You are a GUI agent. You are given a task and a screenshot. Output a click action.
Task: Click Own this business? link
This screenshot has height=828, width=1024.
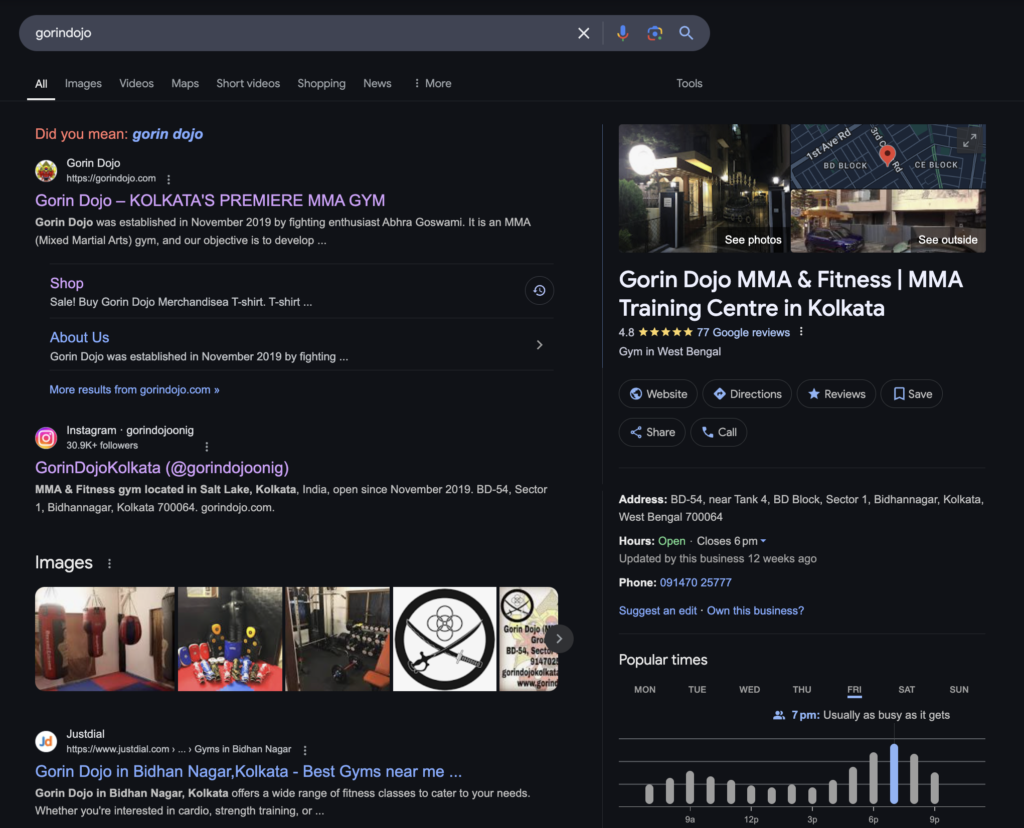[756, 611]
